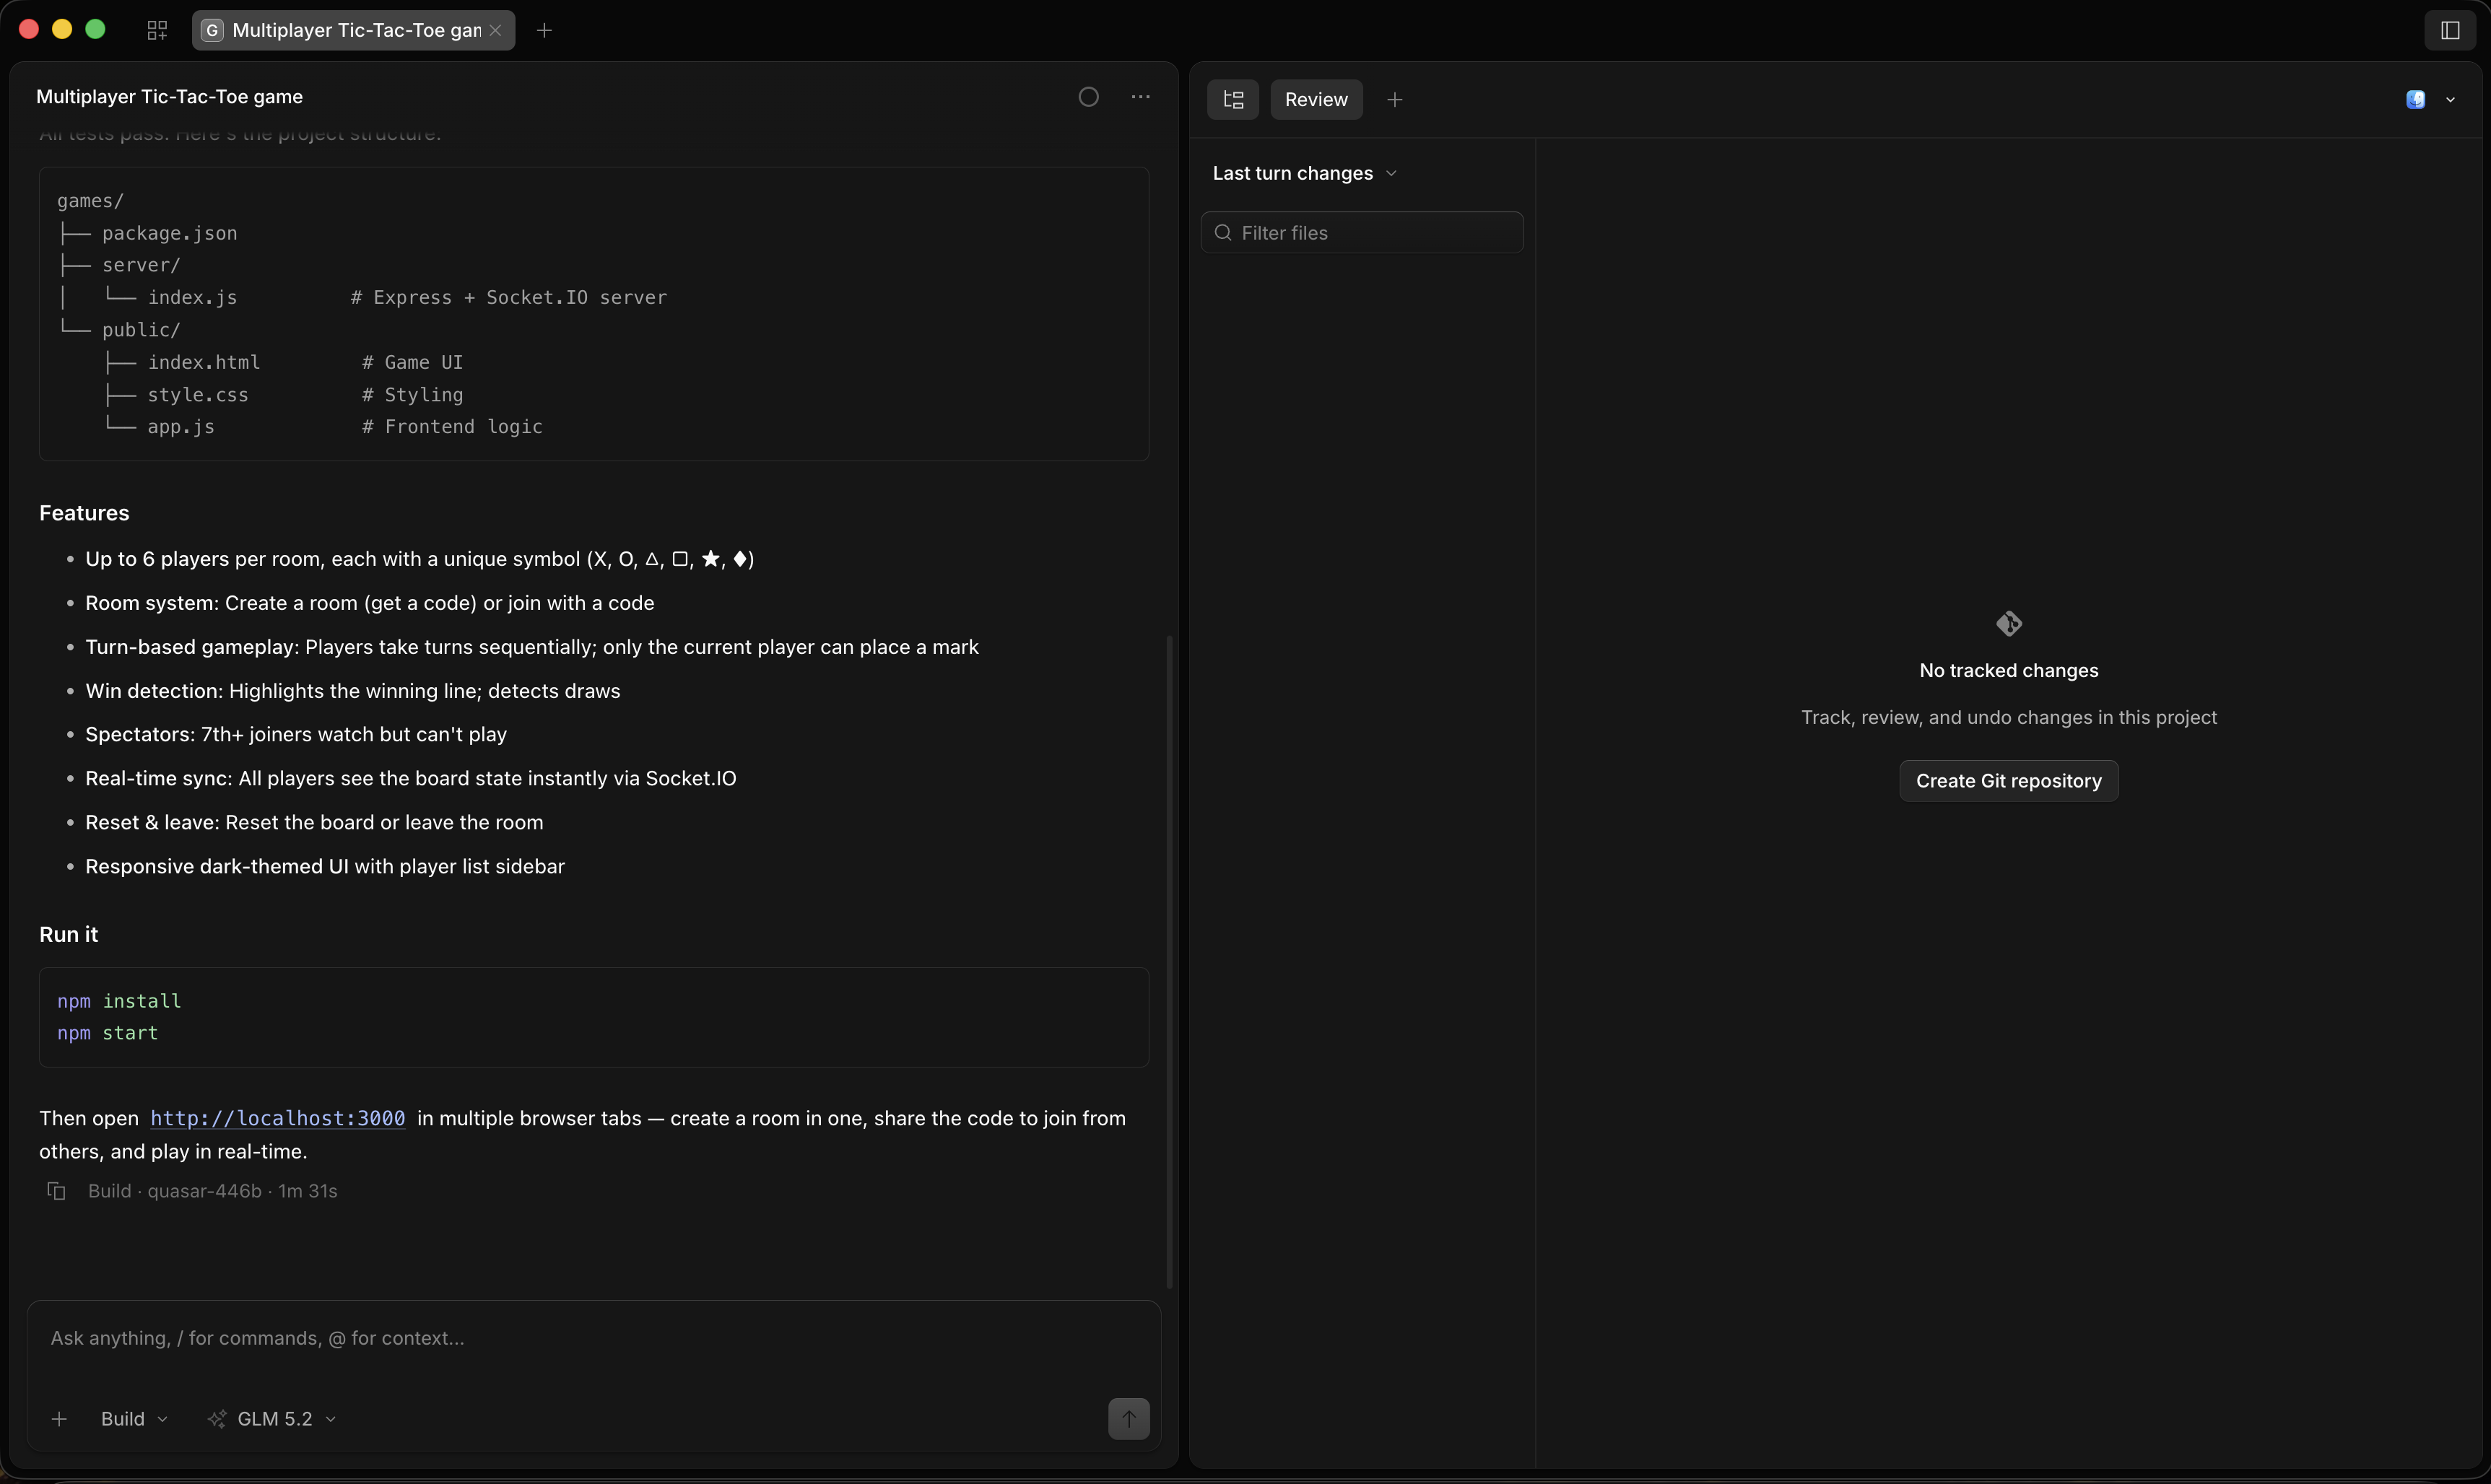Click the blue Finder app icon
Image resolution: width=2491 pixels, height=1484 pixels.
click(2415, 99)
